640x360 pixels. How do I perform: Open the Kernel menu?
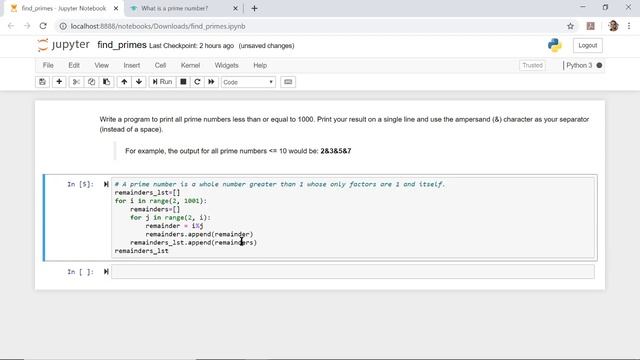191,65
